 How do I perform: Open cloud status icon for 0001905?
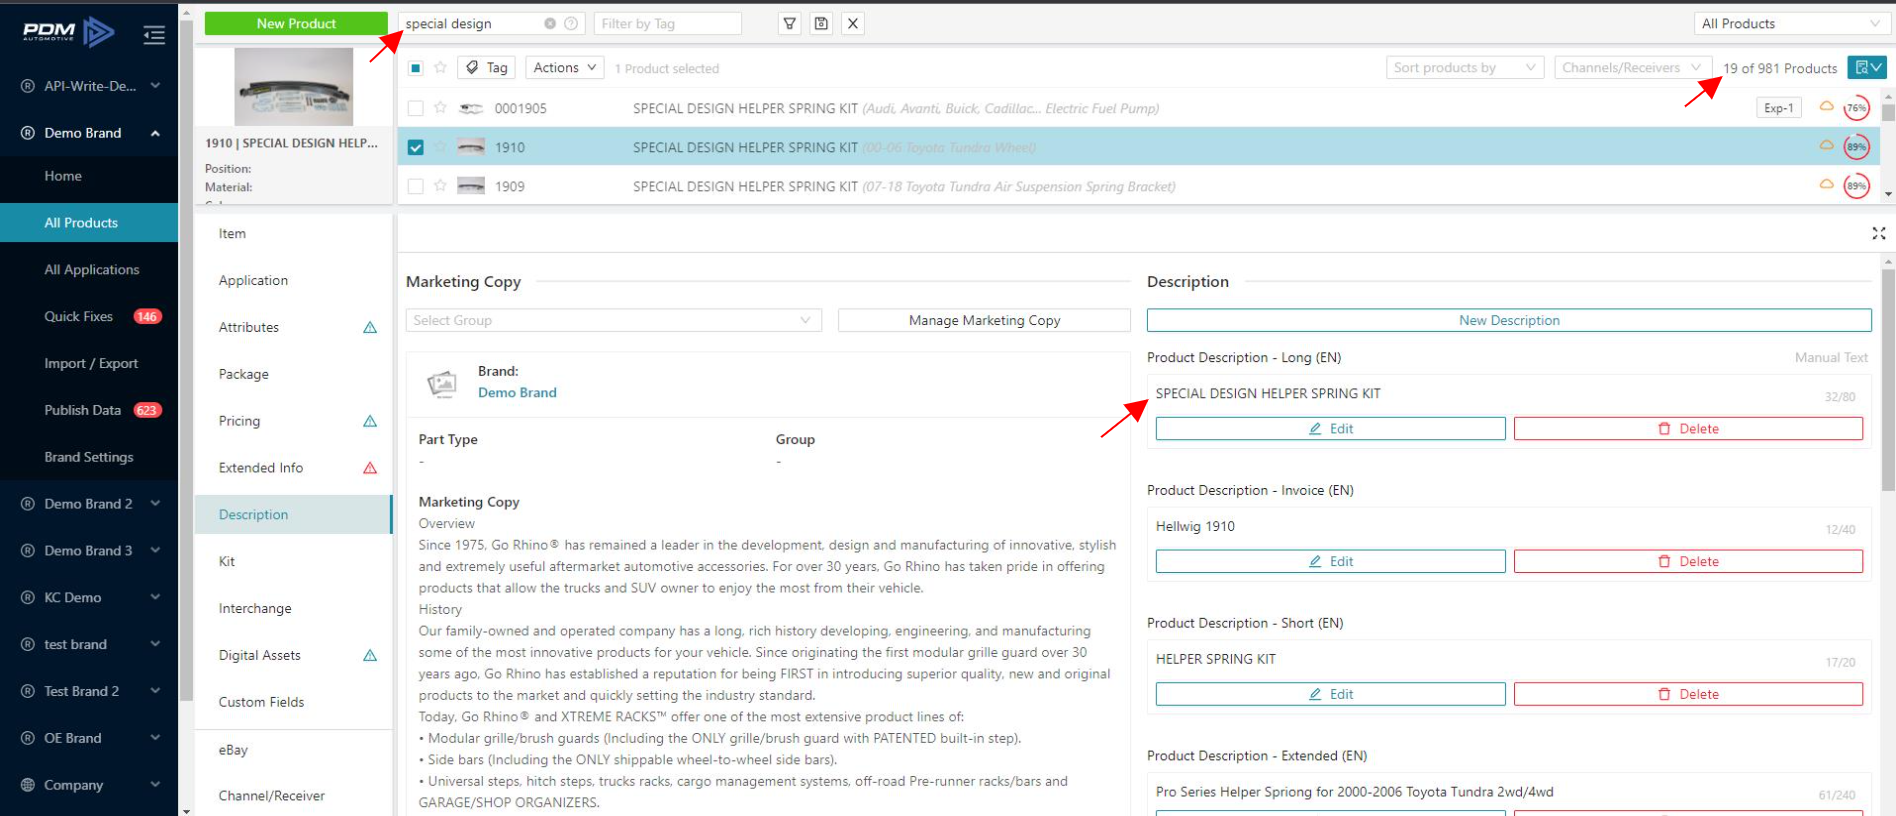pos(1826,106)
